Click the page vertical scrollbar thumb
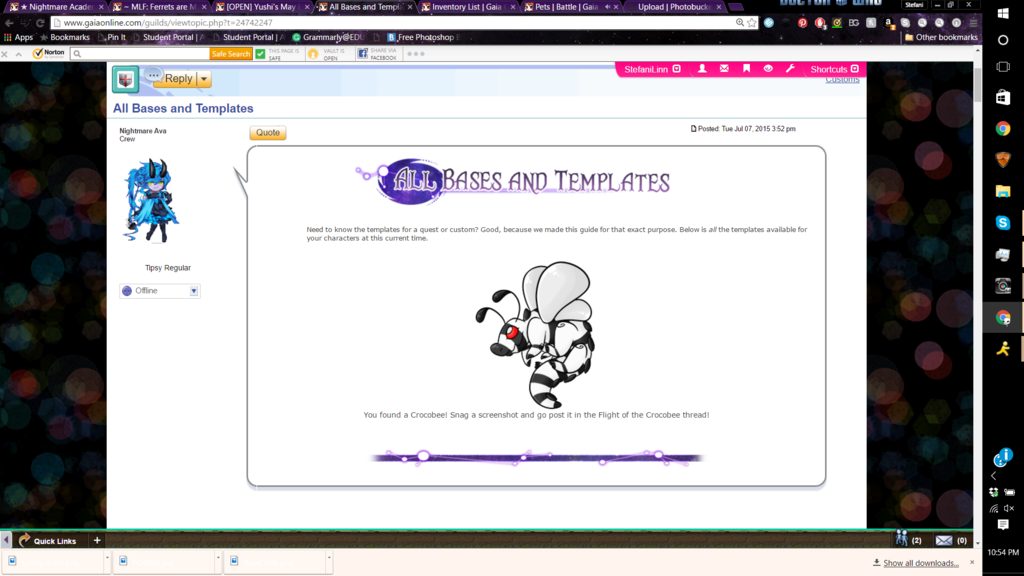 [x=977, y=85]
